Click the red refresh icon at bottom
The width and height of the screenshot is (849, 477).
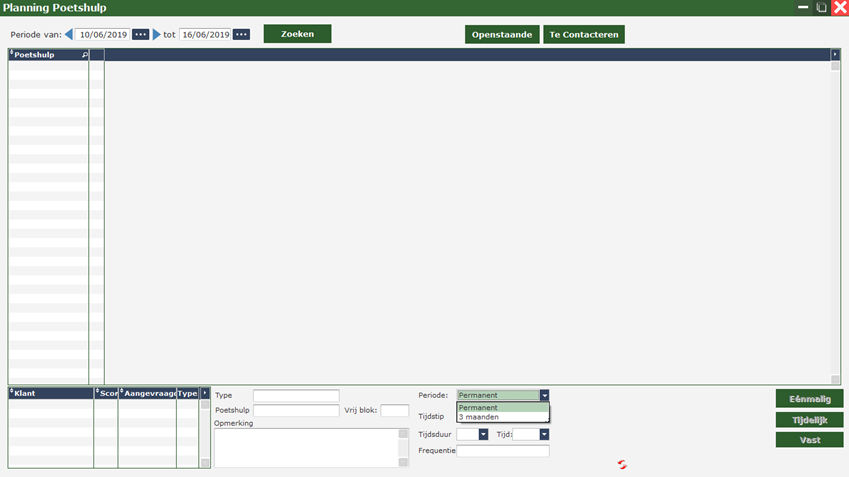pyautogui.click(x=622, y=464)
